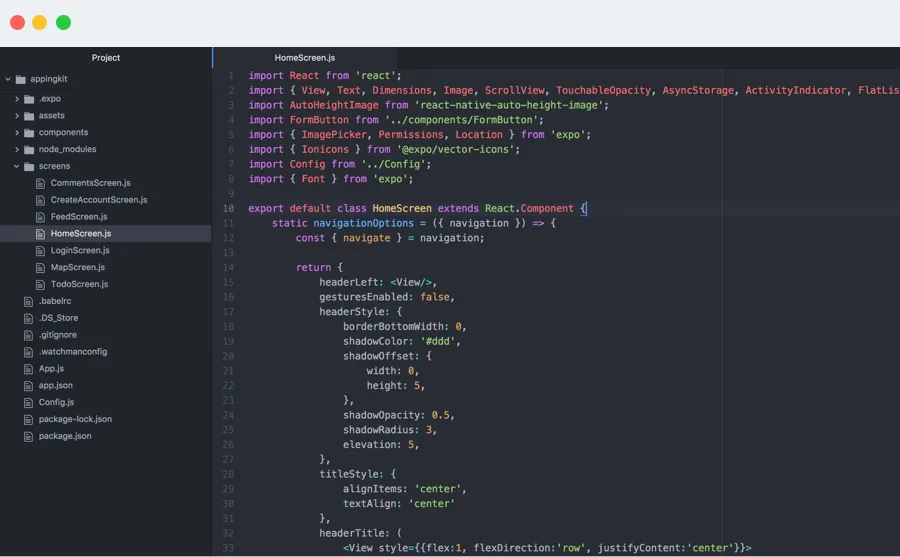The image size is (900, 557).
Task: Click the LoginScreen.js file icon
Action: [x=40, y=250]
